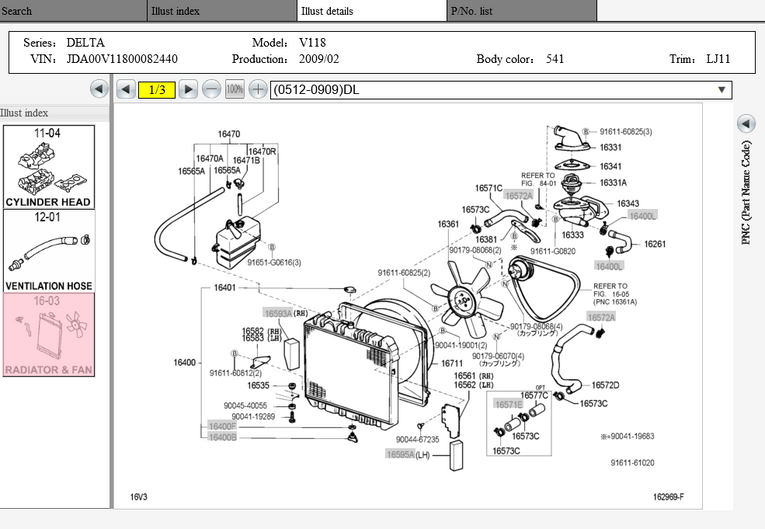The image size is (765, 529).
Task: Switch to the Search tab
Action: click(73, 11)
